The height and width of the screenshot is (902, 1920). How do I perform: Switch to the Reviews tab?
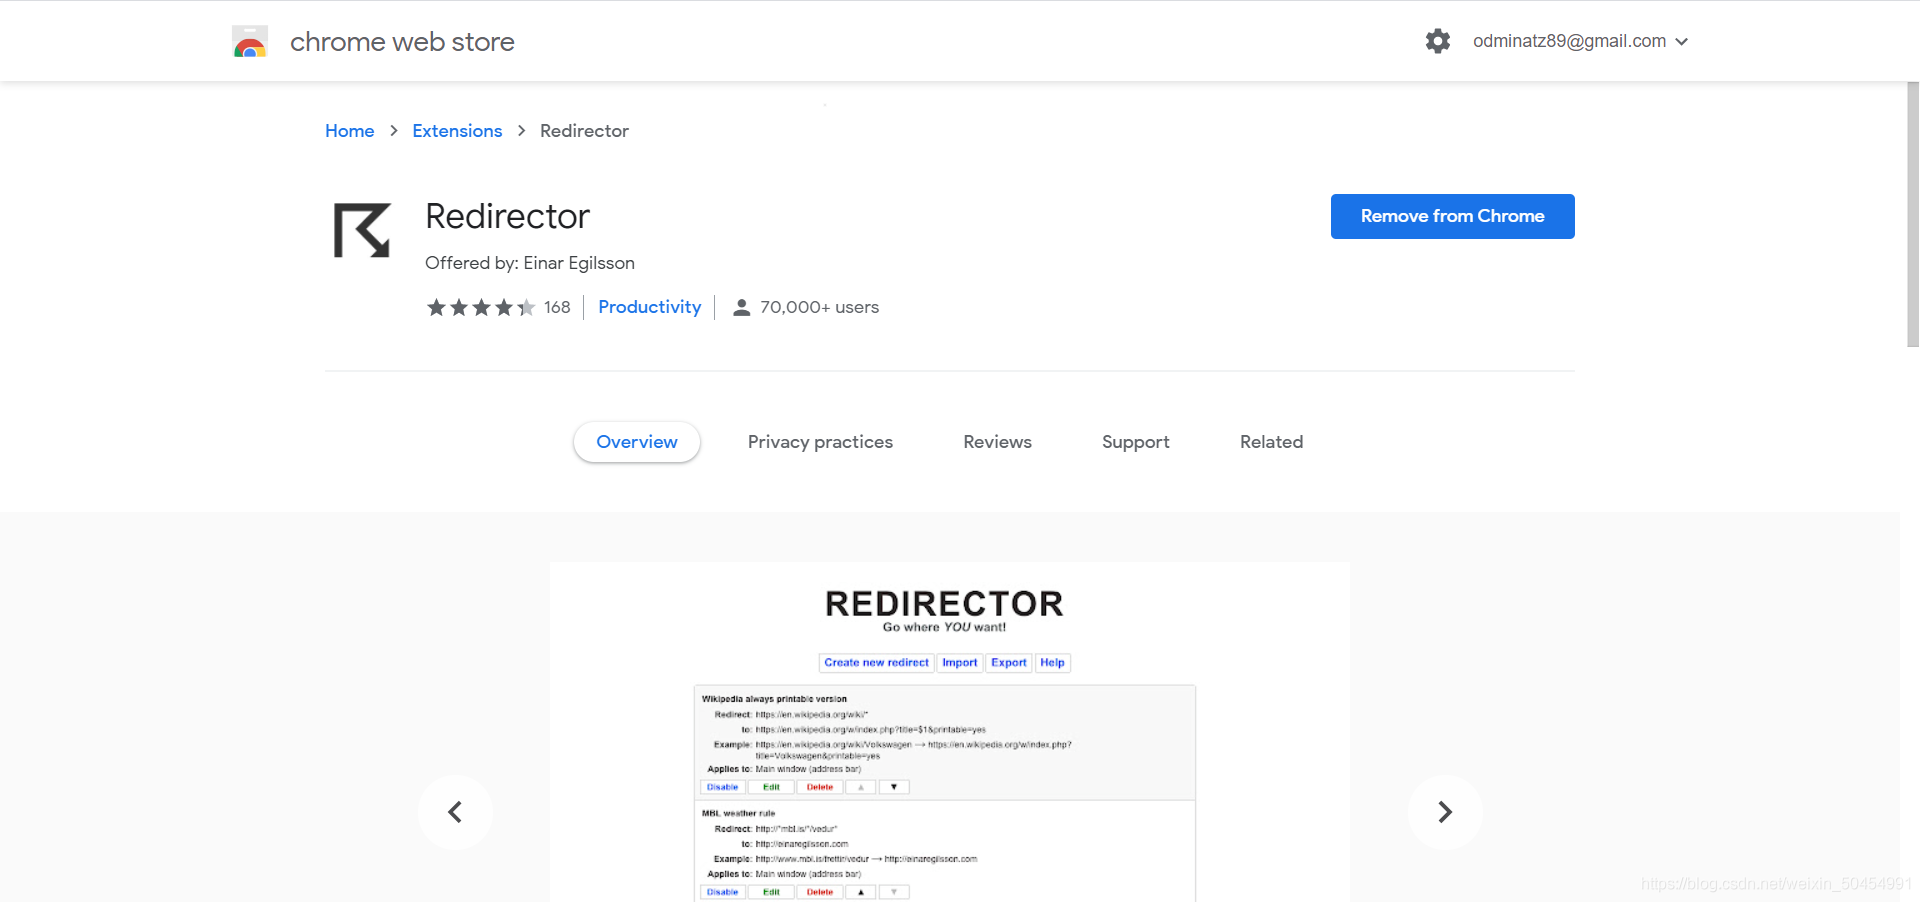pos(997,442)
